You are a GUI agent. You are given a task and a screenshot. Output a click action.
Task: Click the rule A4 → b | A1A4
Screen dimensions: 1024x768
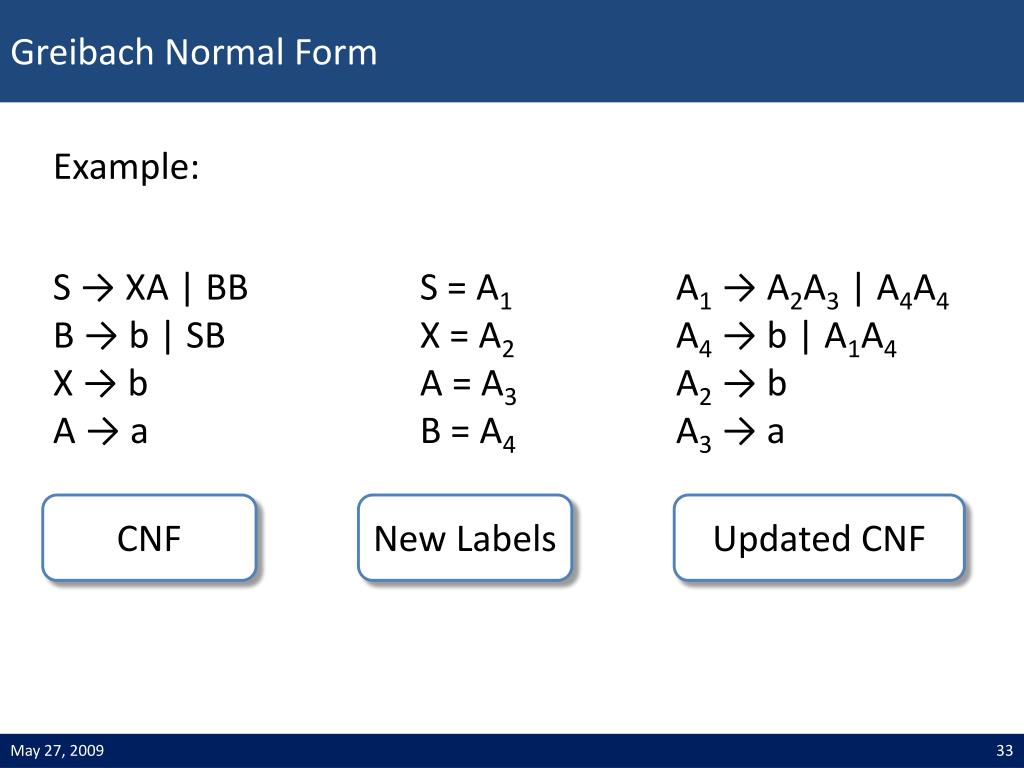[787, 339]
